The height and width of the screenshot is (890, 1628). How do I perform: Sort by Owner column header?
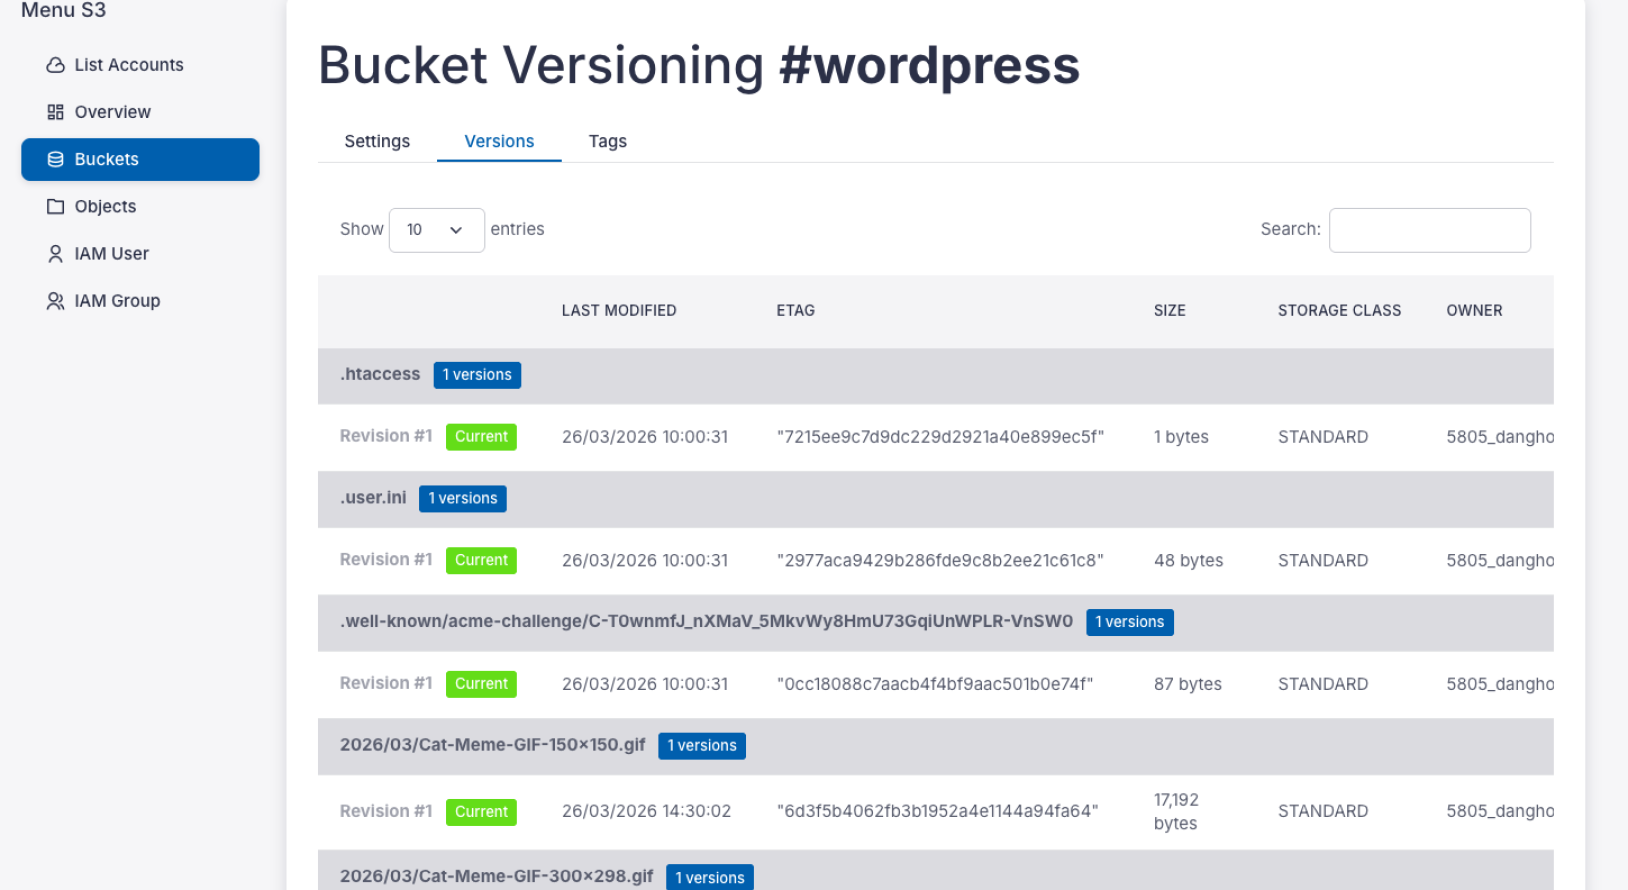pos(1475,311)
